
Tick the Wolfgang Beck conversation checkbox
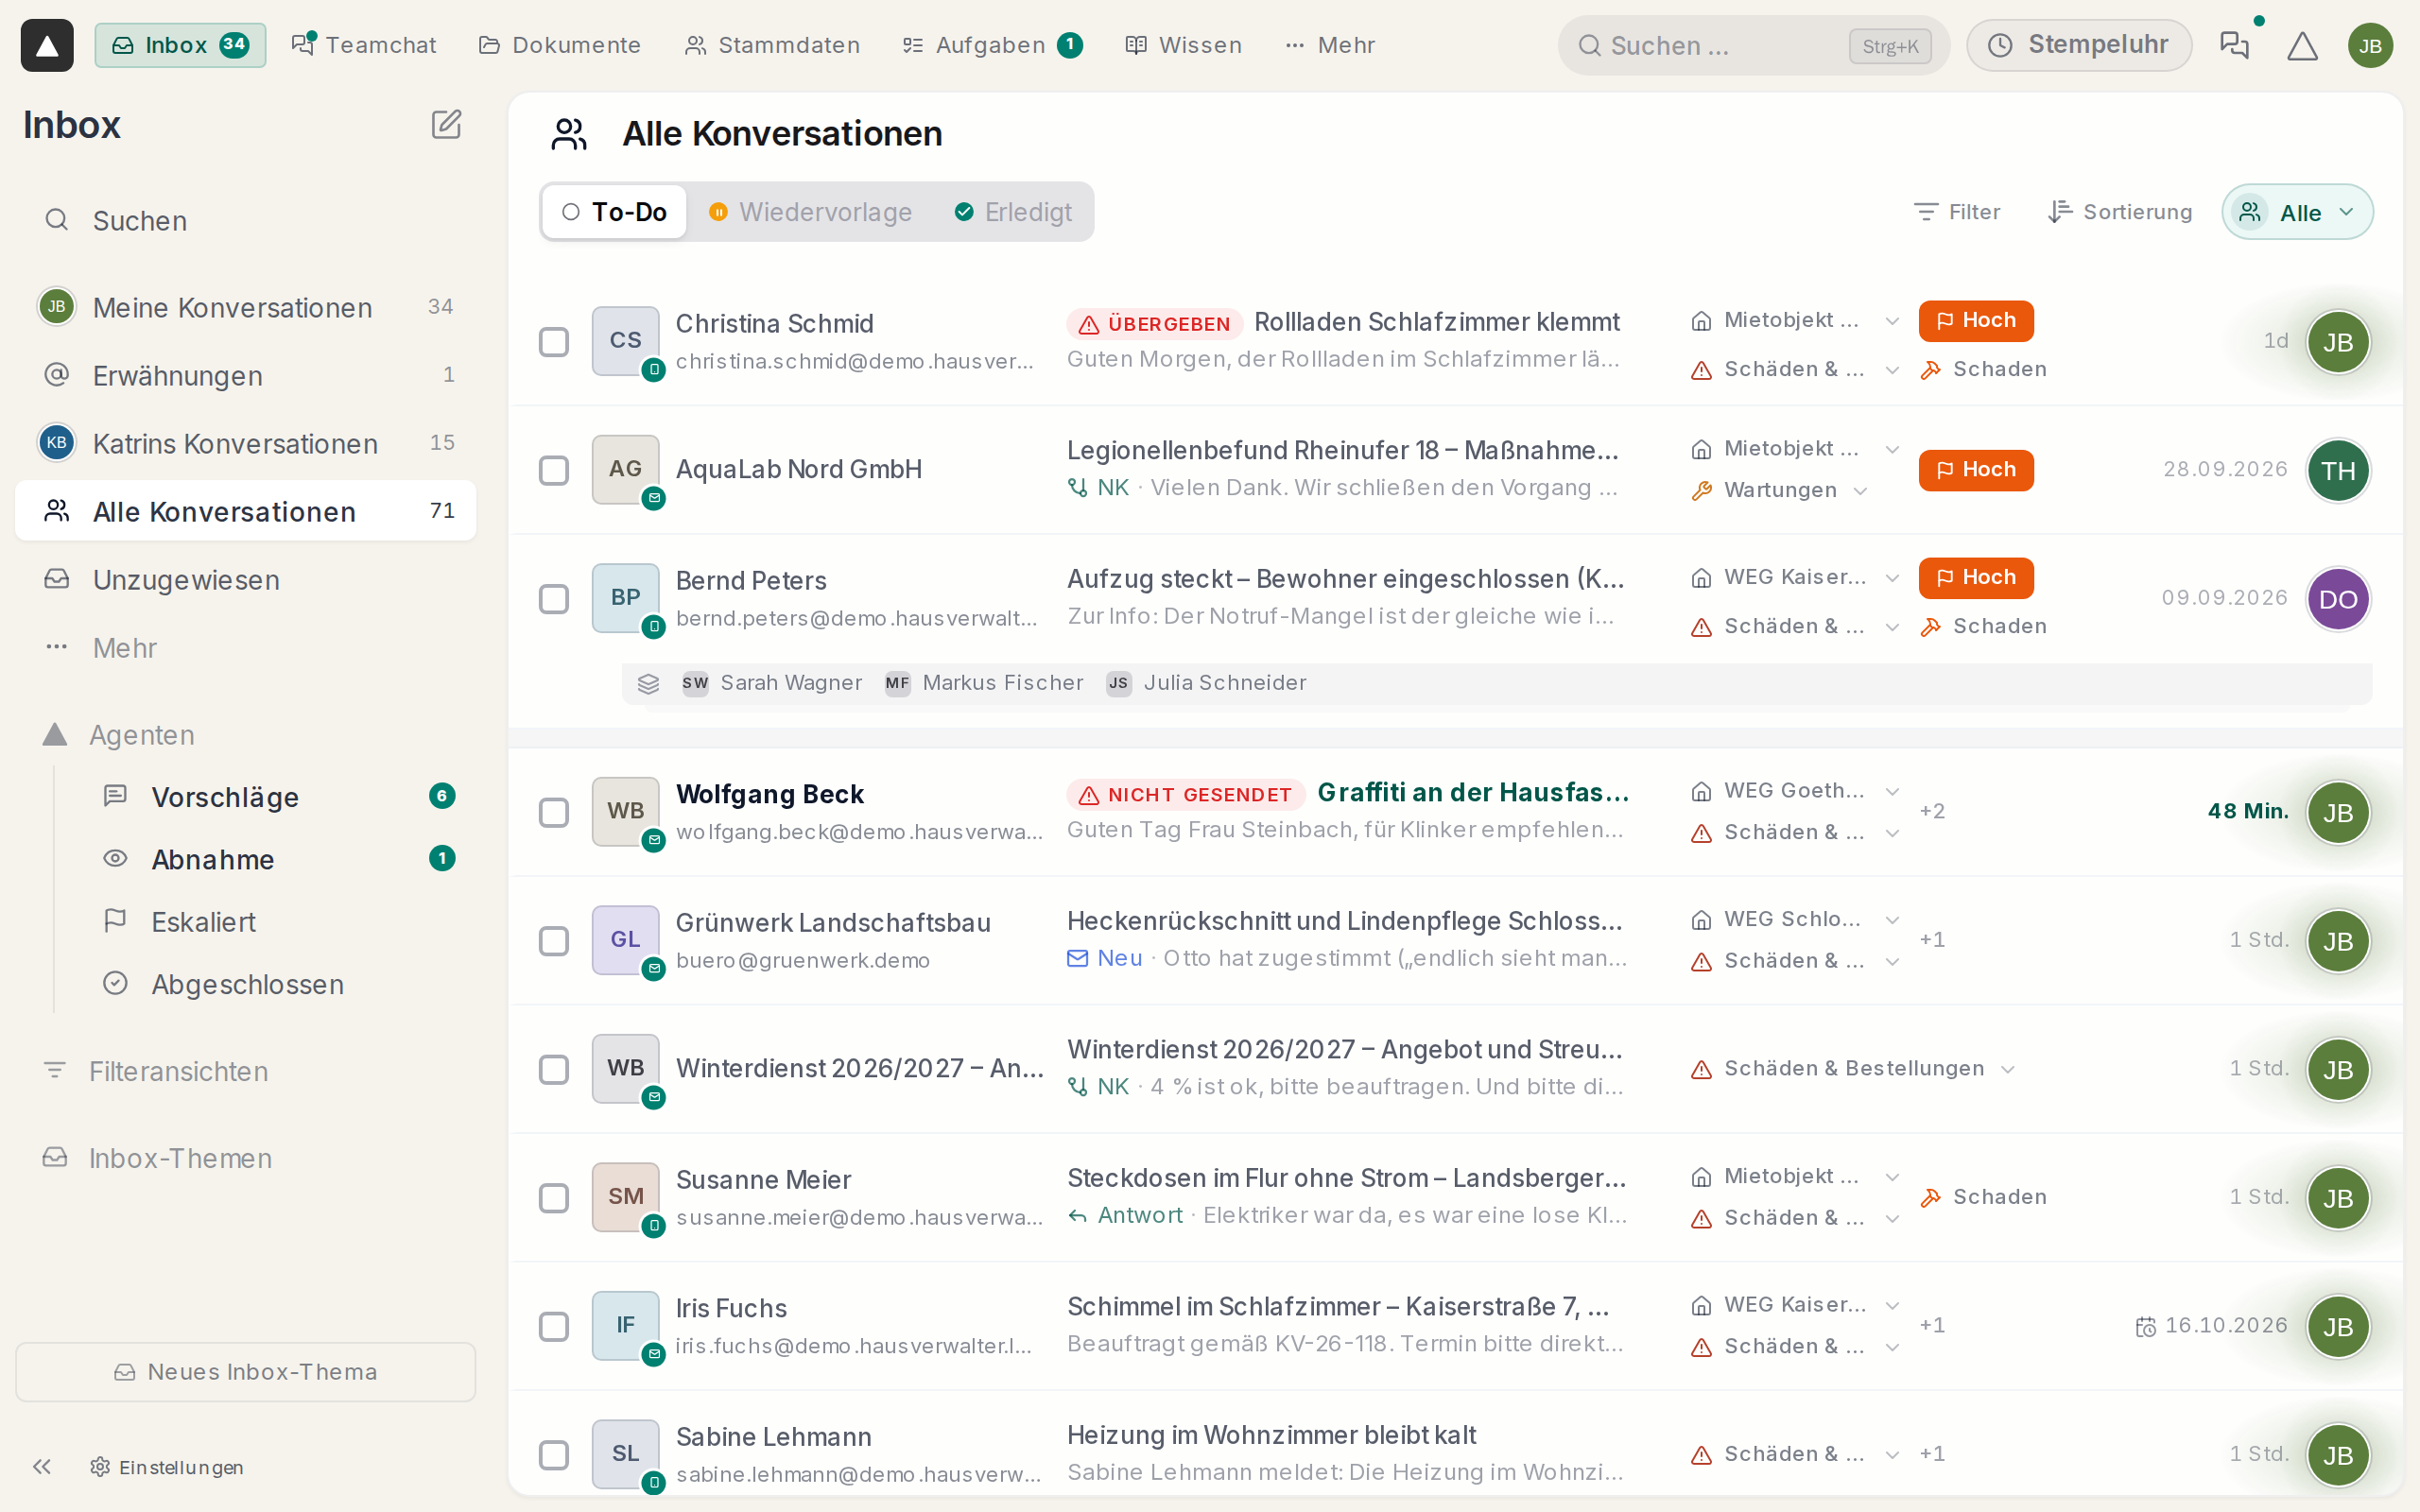tap(554, 812)
